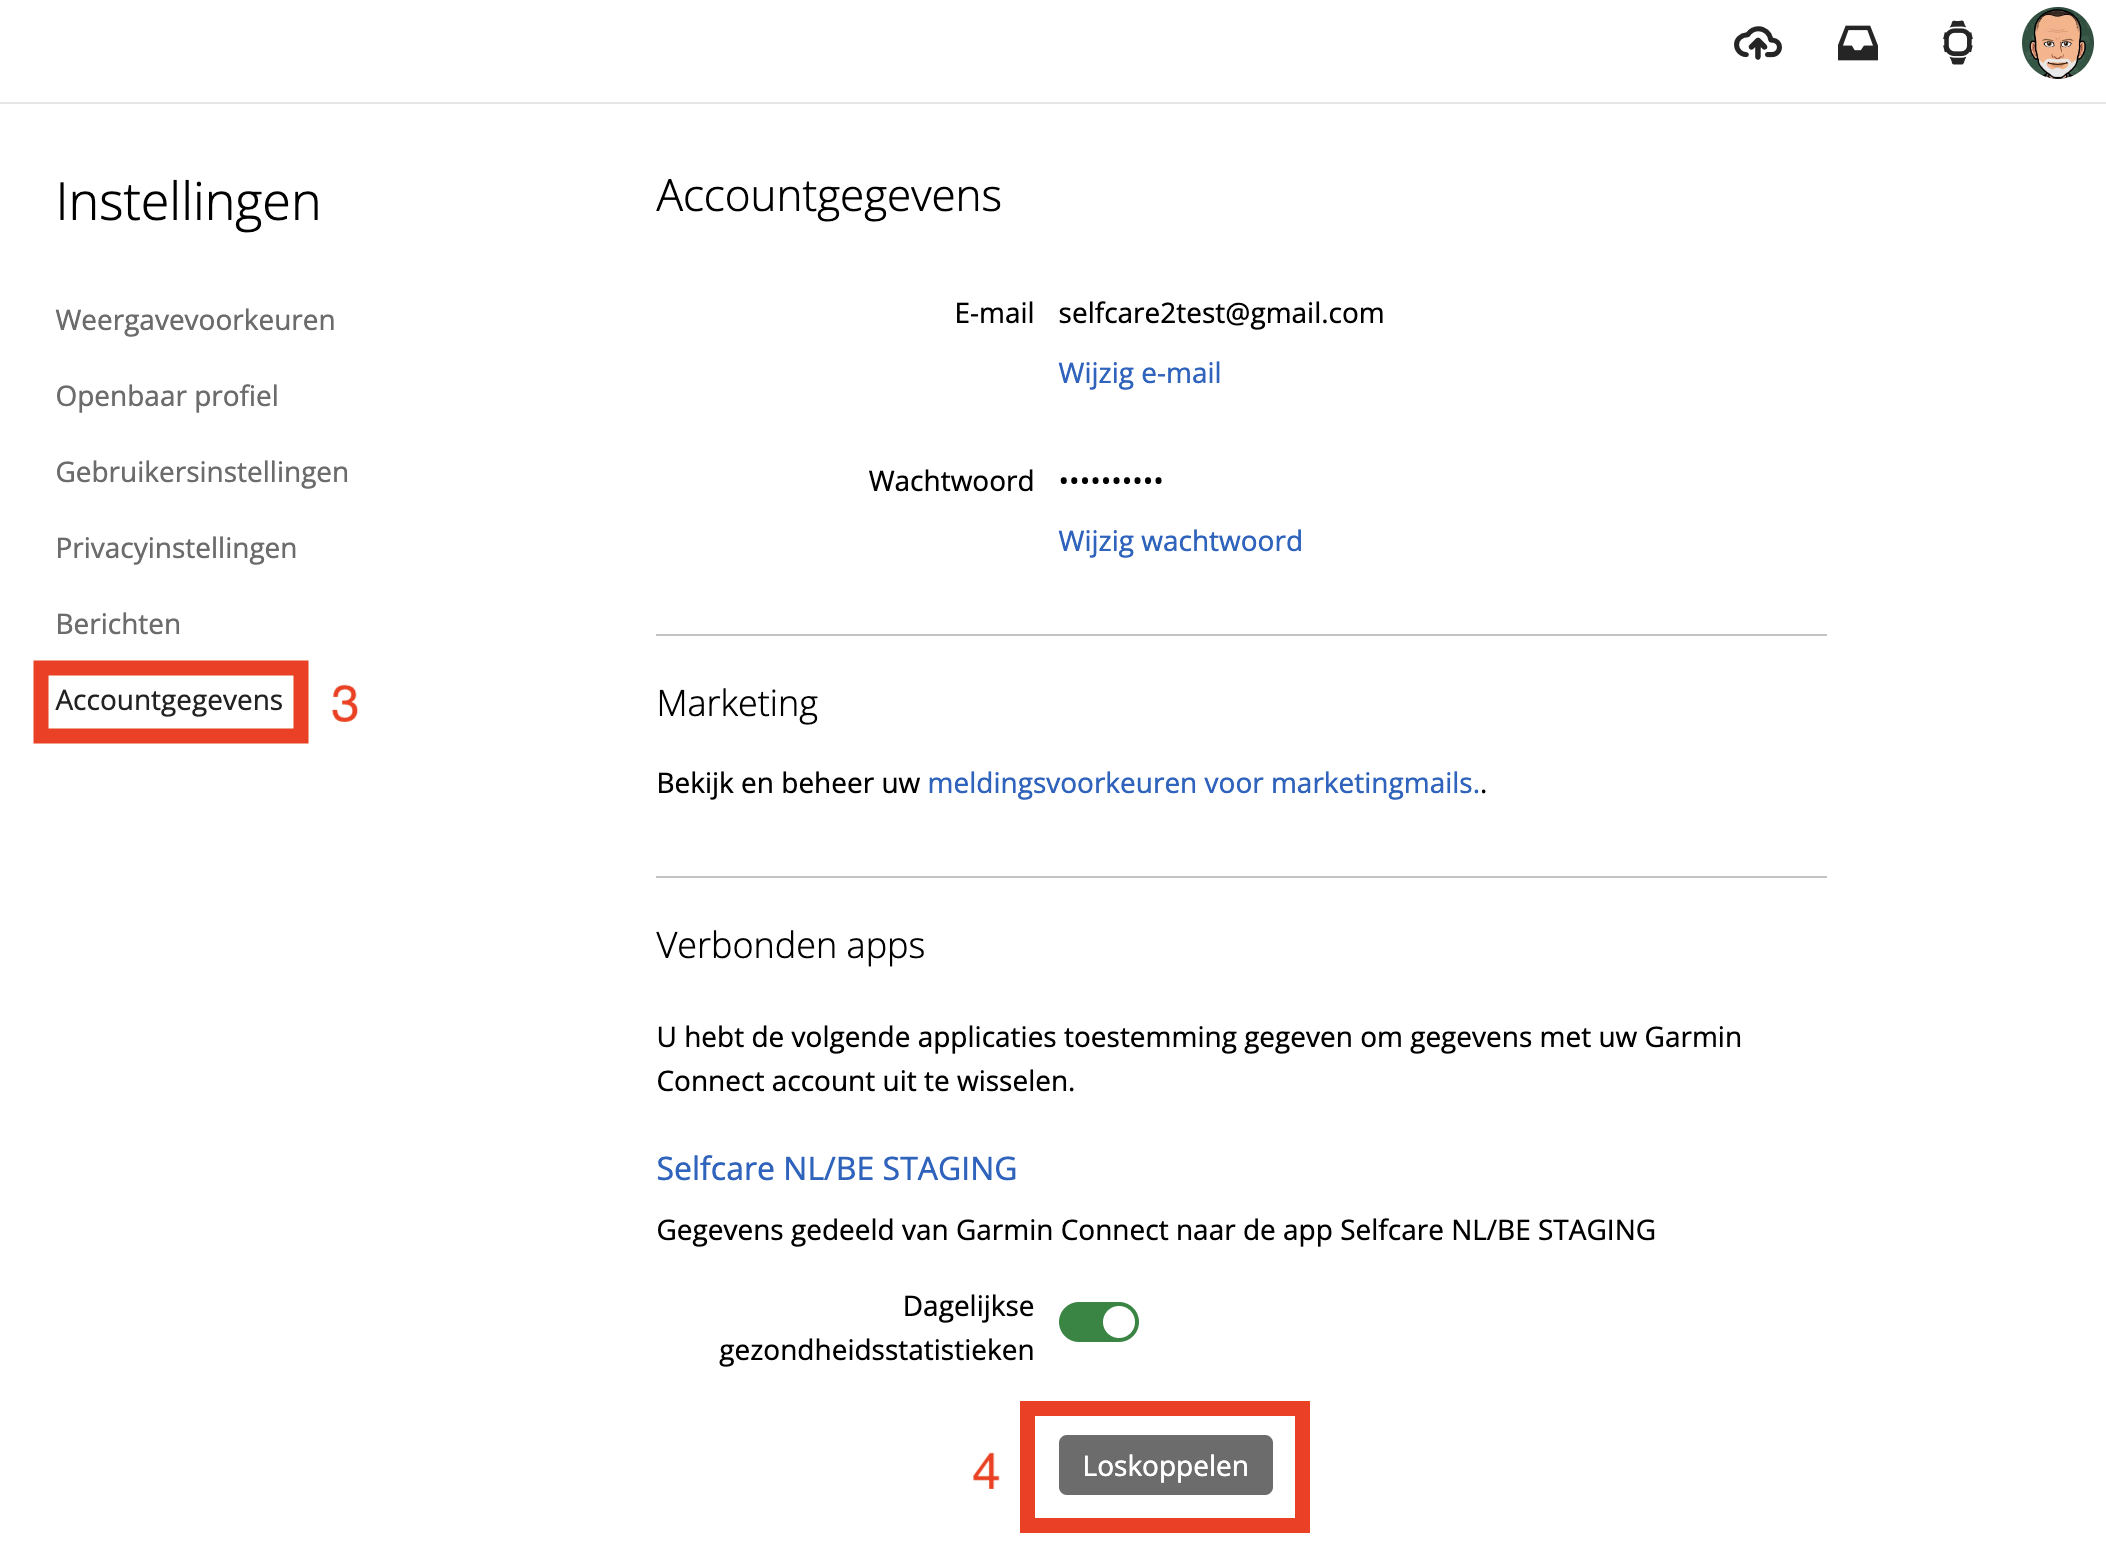Viewport: 2106px width, 1568px height.
Task: Click the watch device icon
Action: 1957,44
